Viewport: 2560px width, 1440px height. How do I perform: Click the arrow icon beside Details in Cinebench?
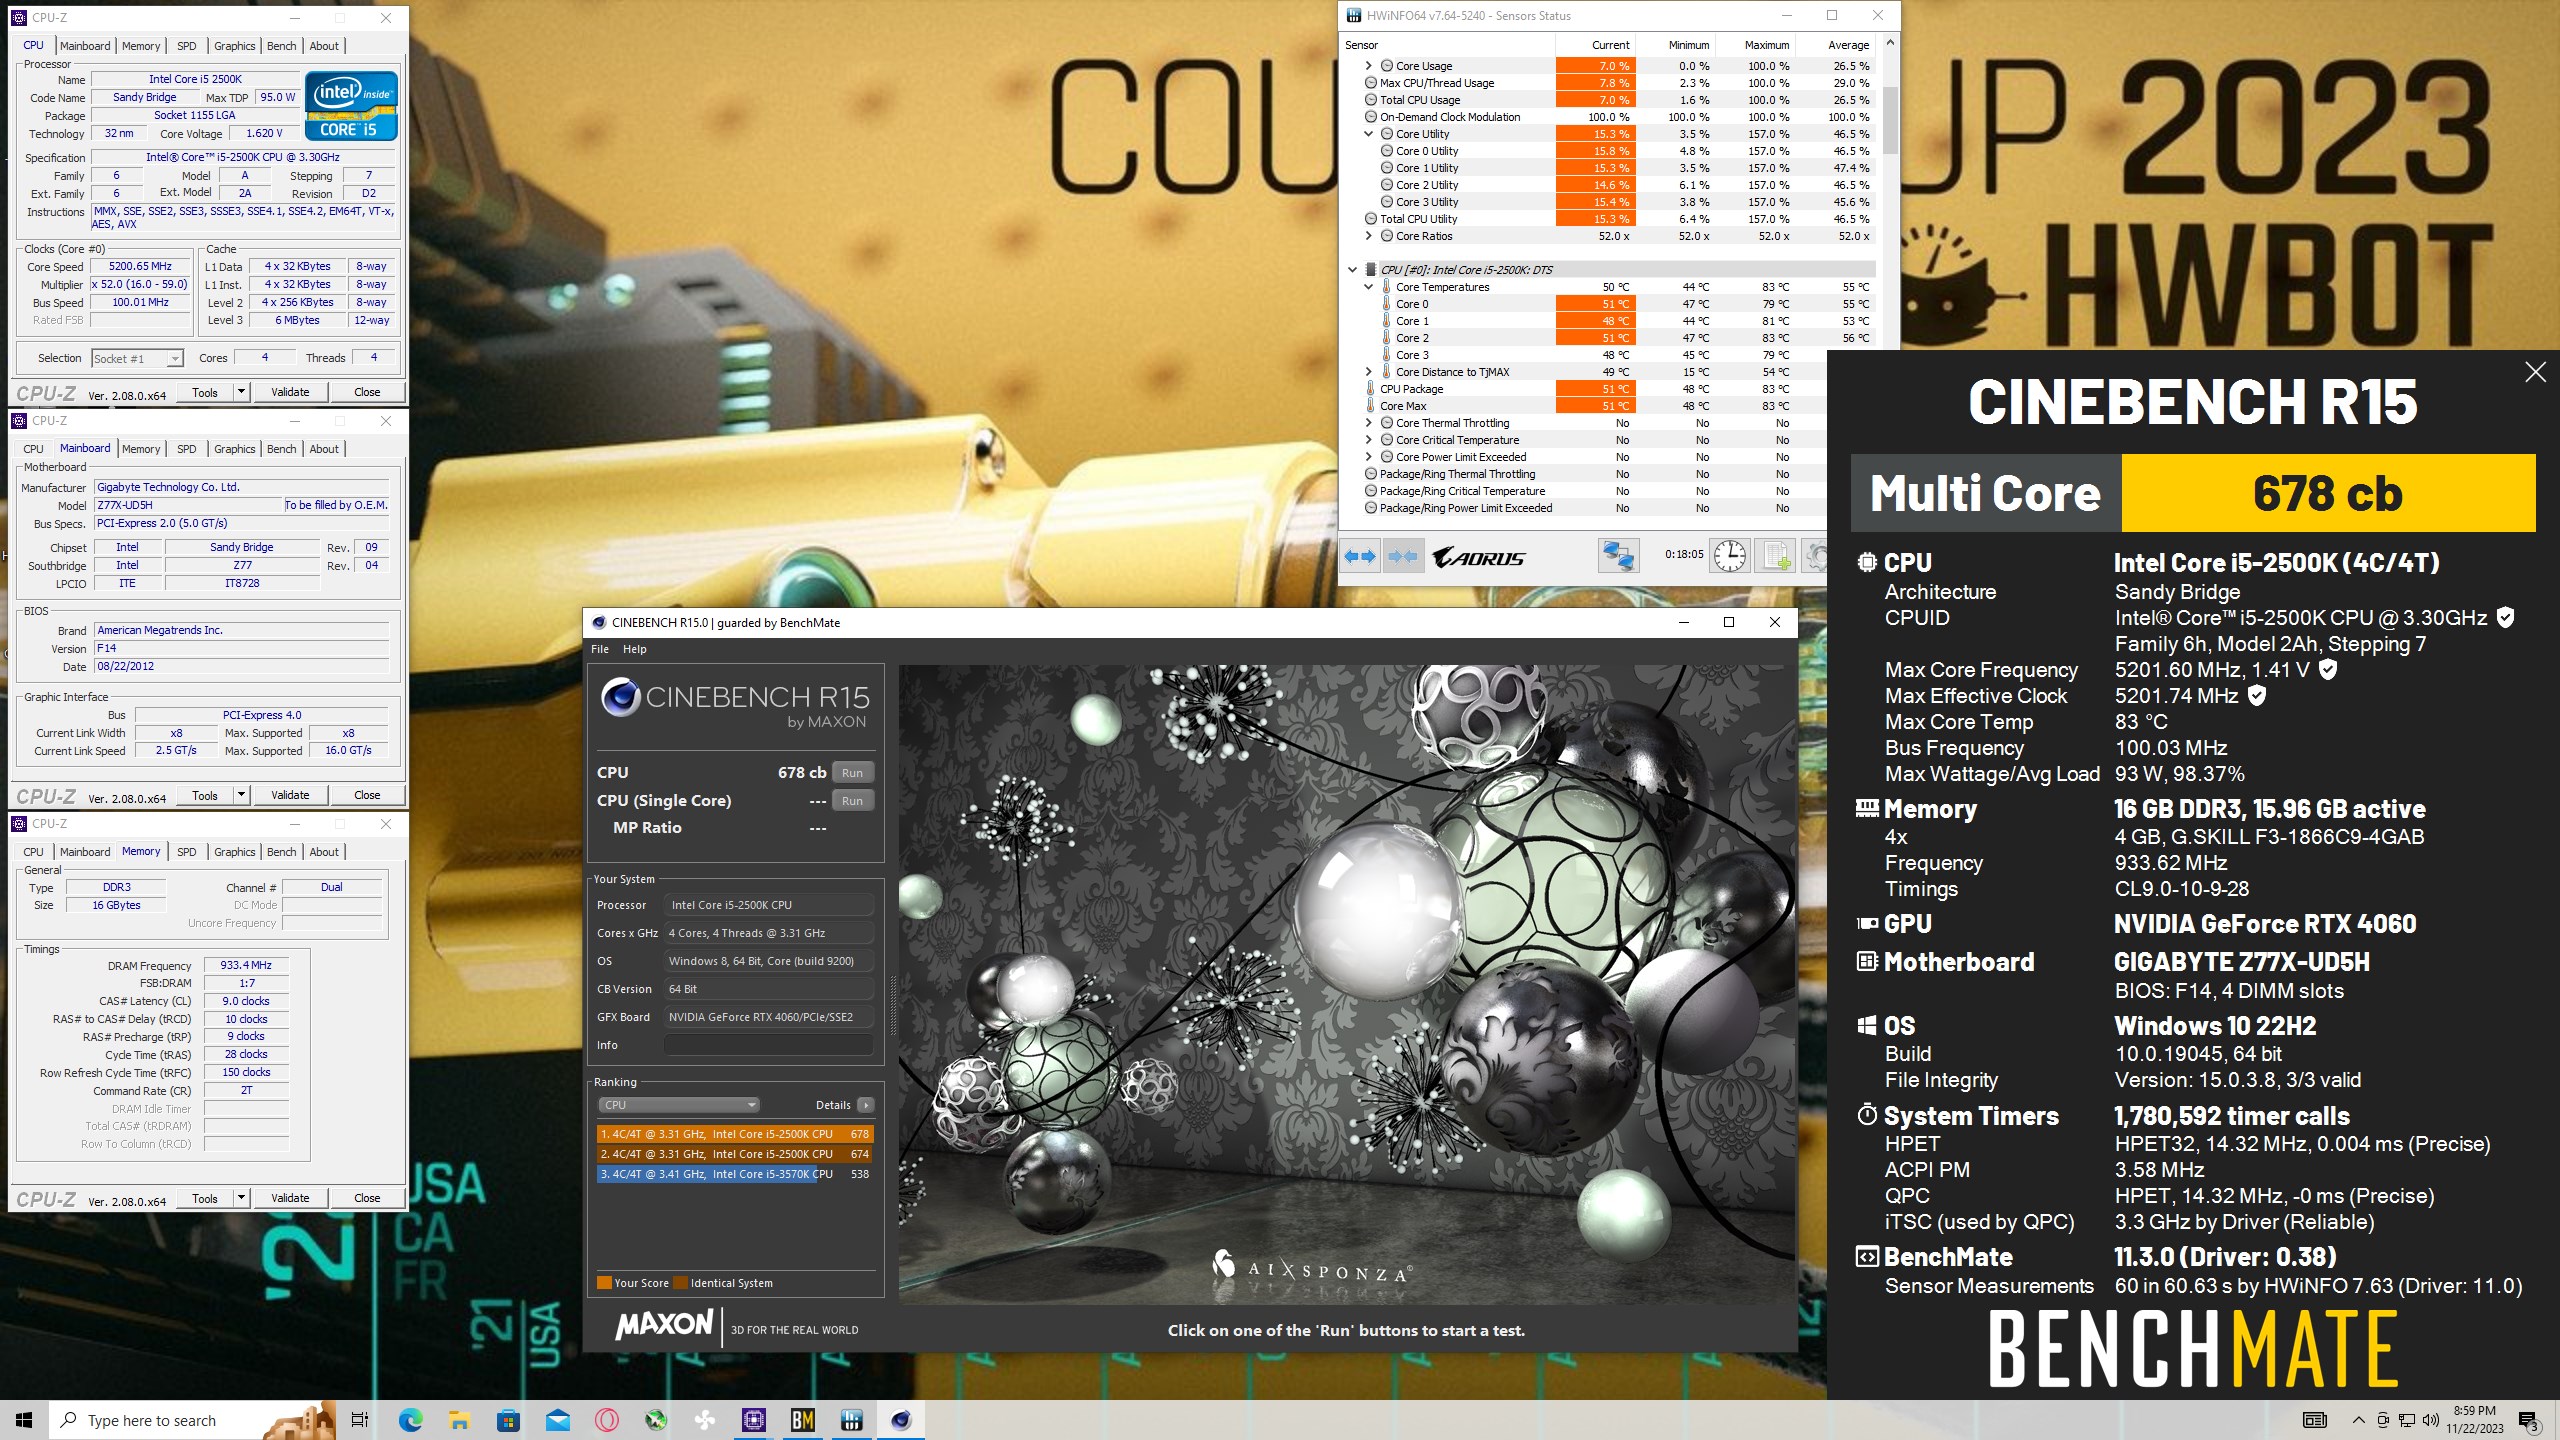click(866, 1105)
